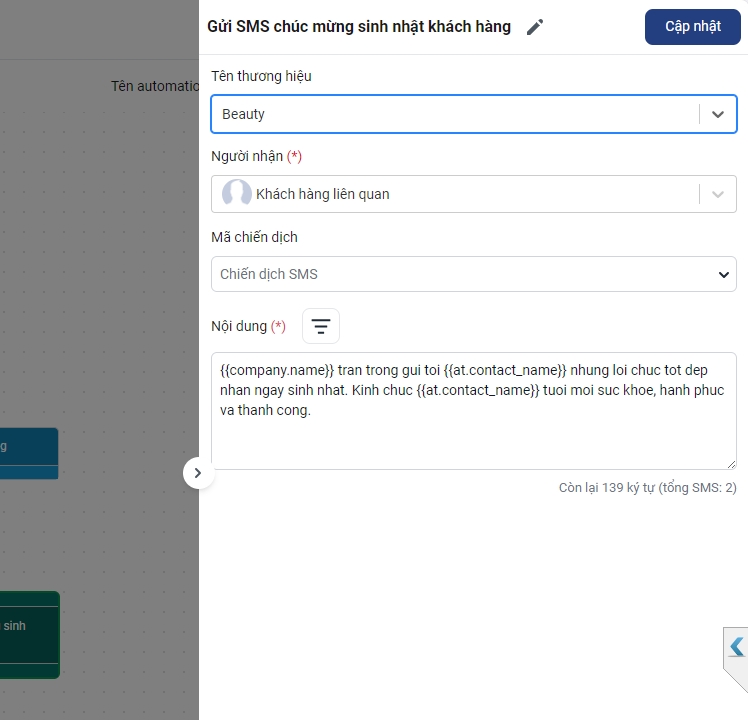
Task: Expand the Tên thương hiệu dropdown chevron
Action: tap(717, 114)
